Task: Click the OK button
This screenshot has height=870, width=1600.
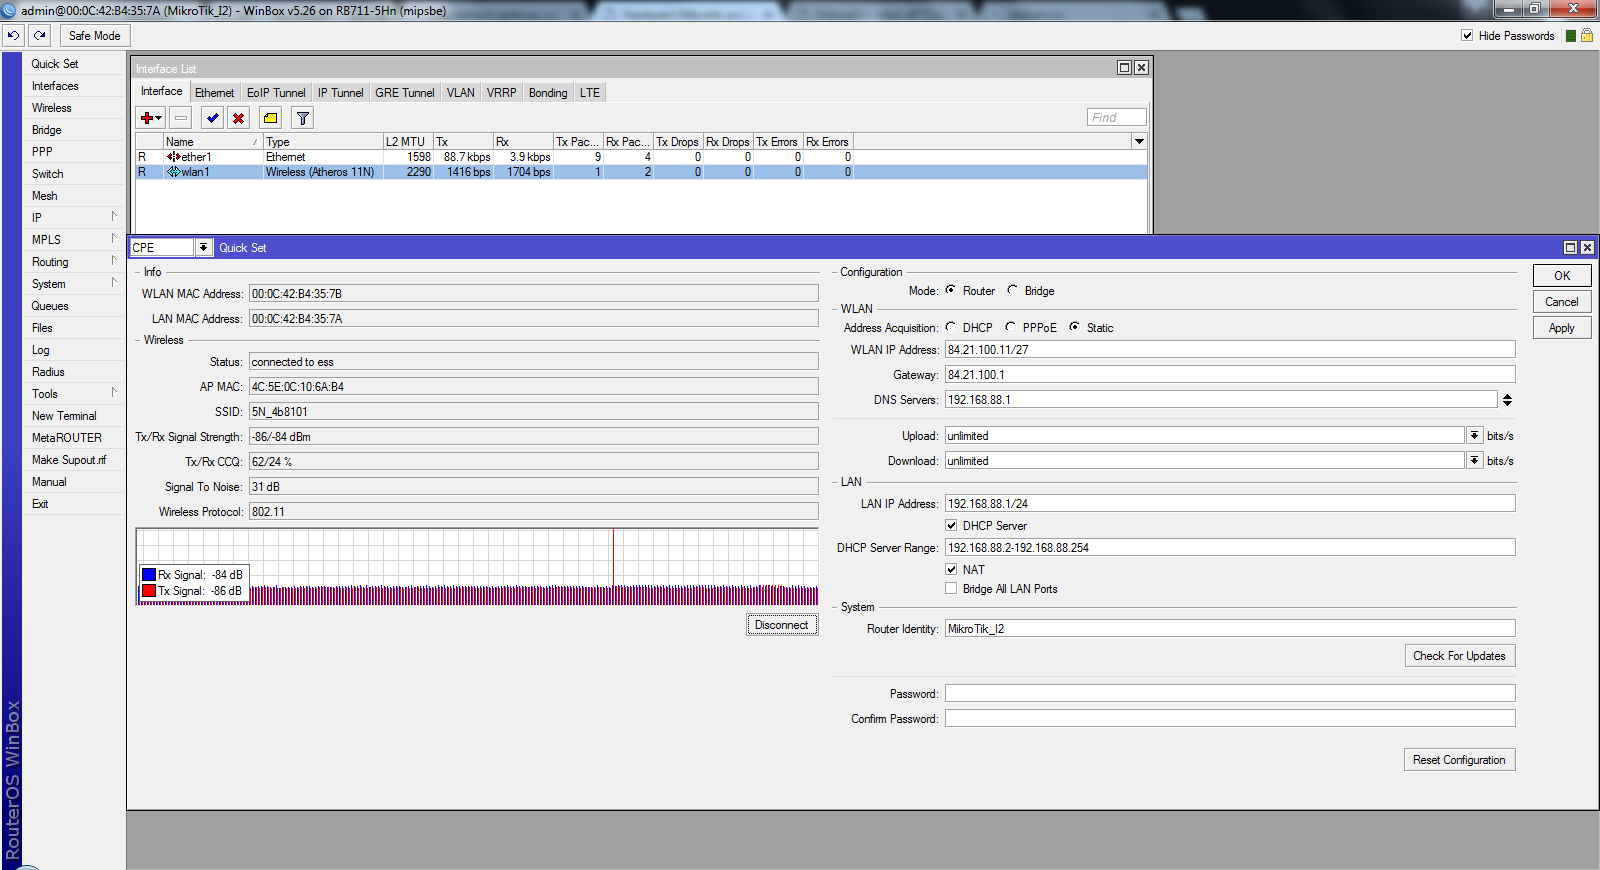Action: click(1562, 276)
